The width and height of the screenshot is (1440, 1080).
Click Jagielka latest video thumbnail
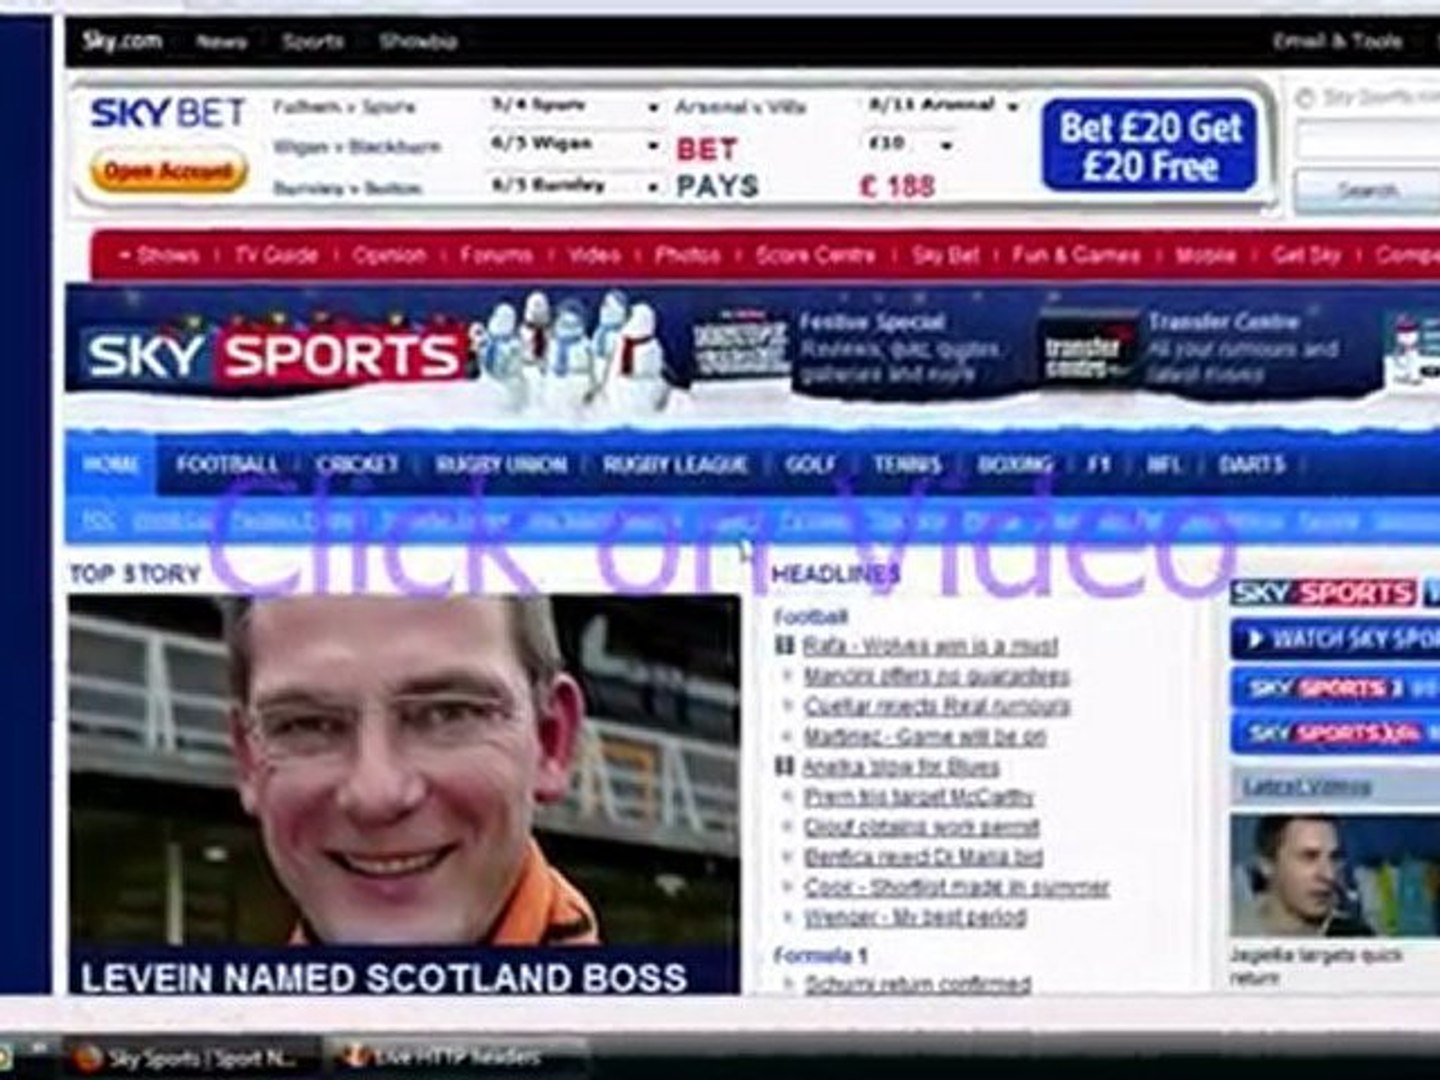tap(1335, 876)
